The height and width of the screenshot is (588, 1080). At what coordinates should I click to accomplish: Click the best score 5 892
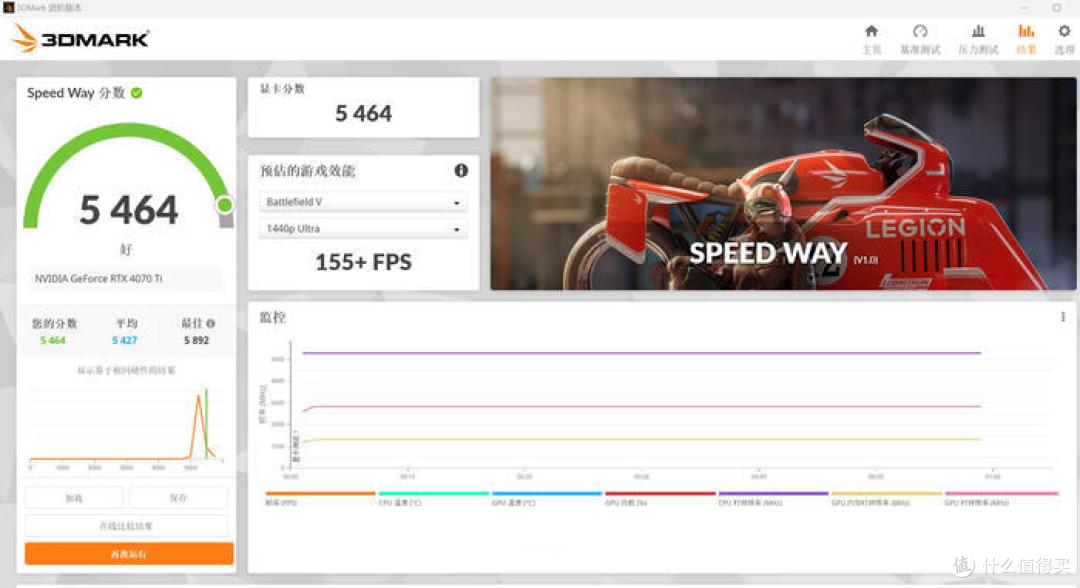(x=196, y=340)
